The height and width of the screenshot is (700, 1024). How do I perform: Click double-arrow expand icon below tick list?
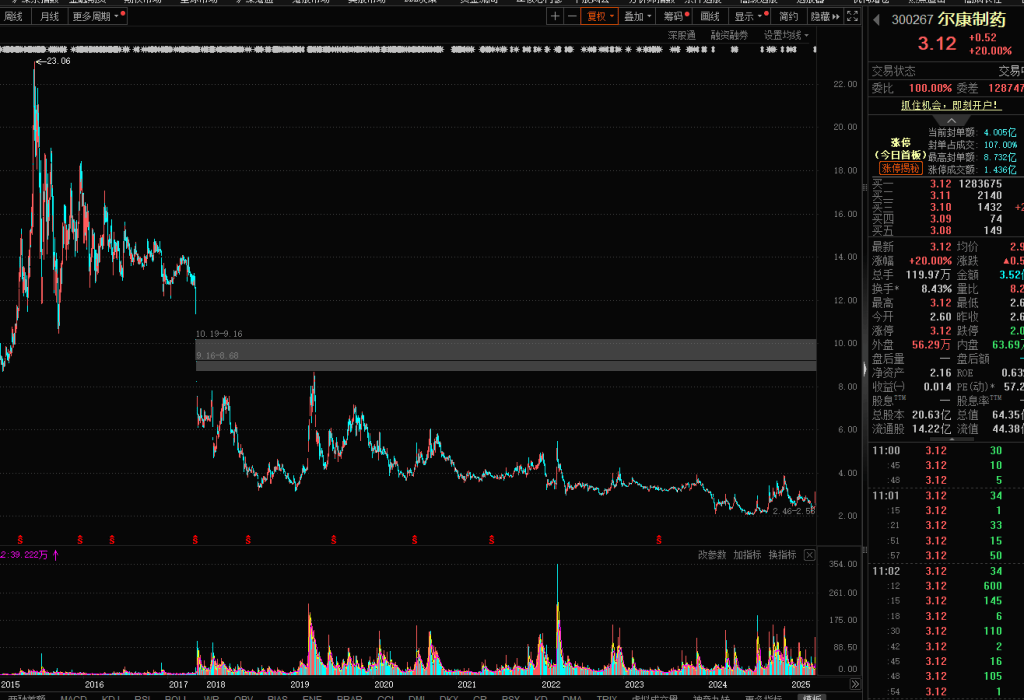(855, 684)
